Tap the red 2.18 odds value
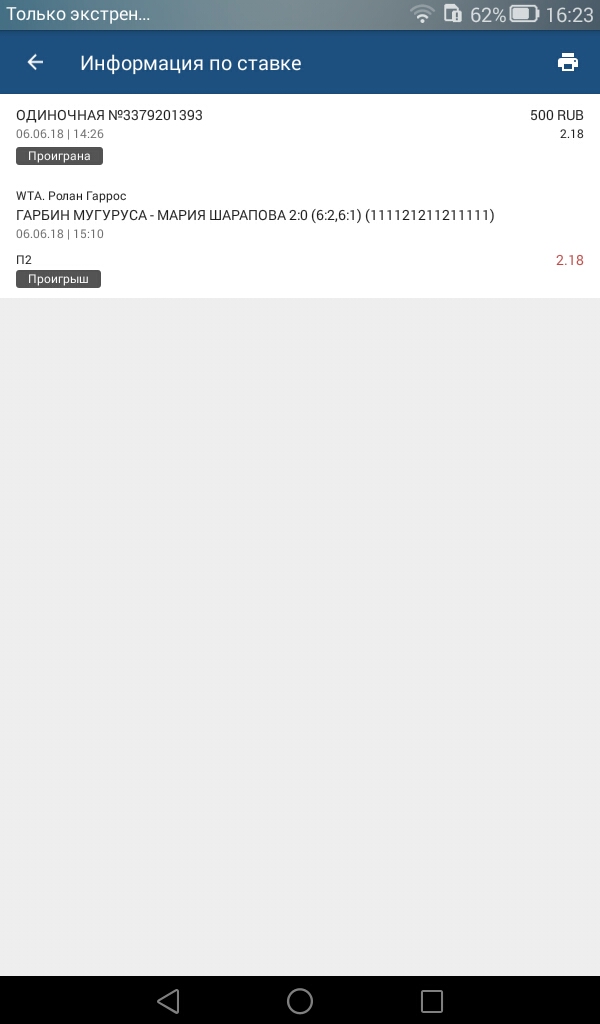Viewport: 600px width, 1024px height. pyautogui.click(x=569, y=260)
